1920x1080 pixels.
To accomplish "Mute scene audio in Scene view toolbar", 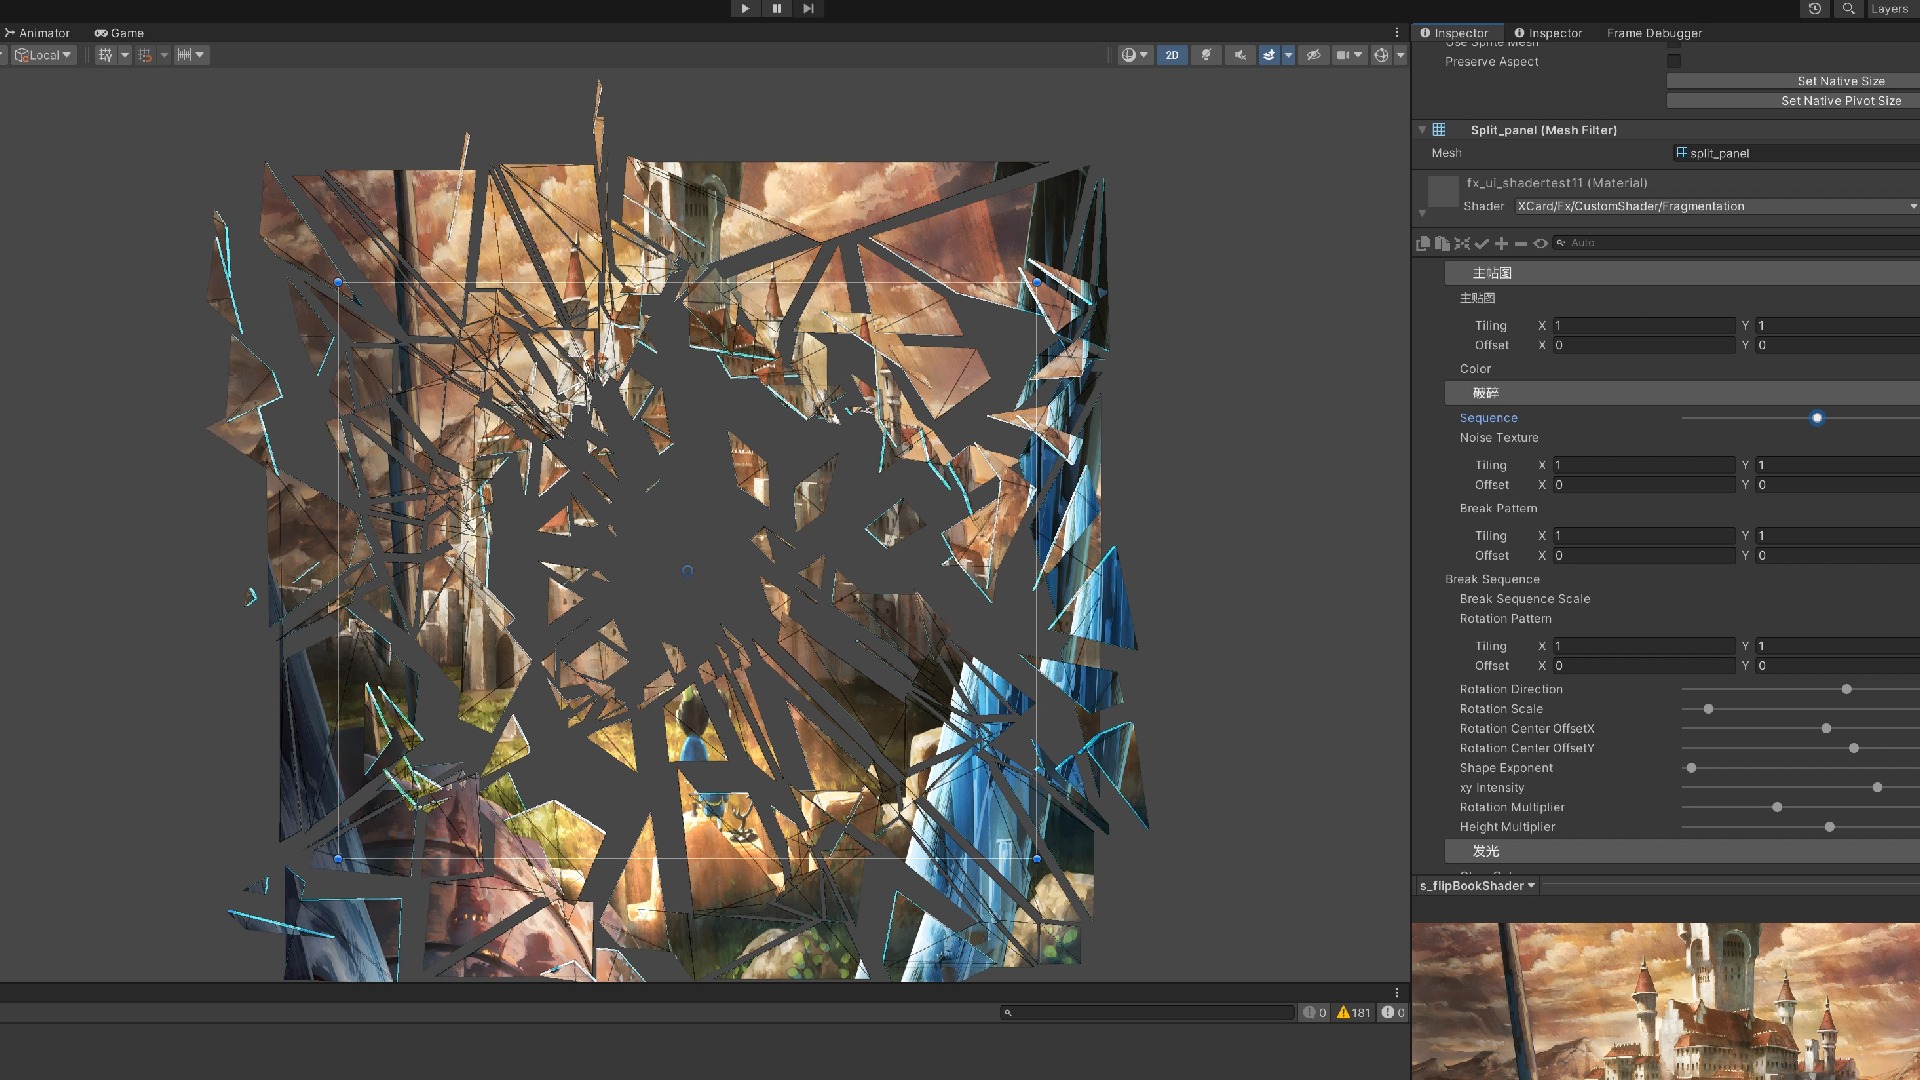I will pos(1240,55).
